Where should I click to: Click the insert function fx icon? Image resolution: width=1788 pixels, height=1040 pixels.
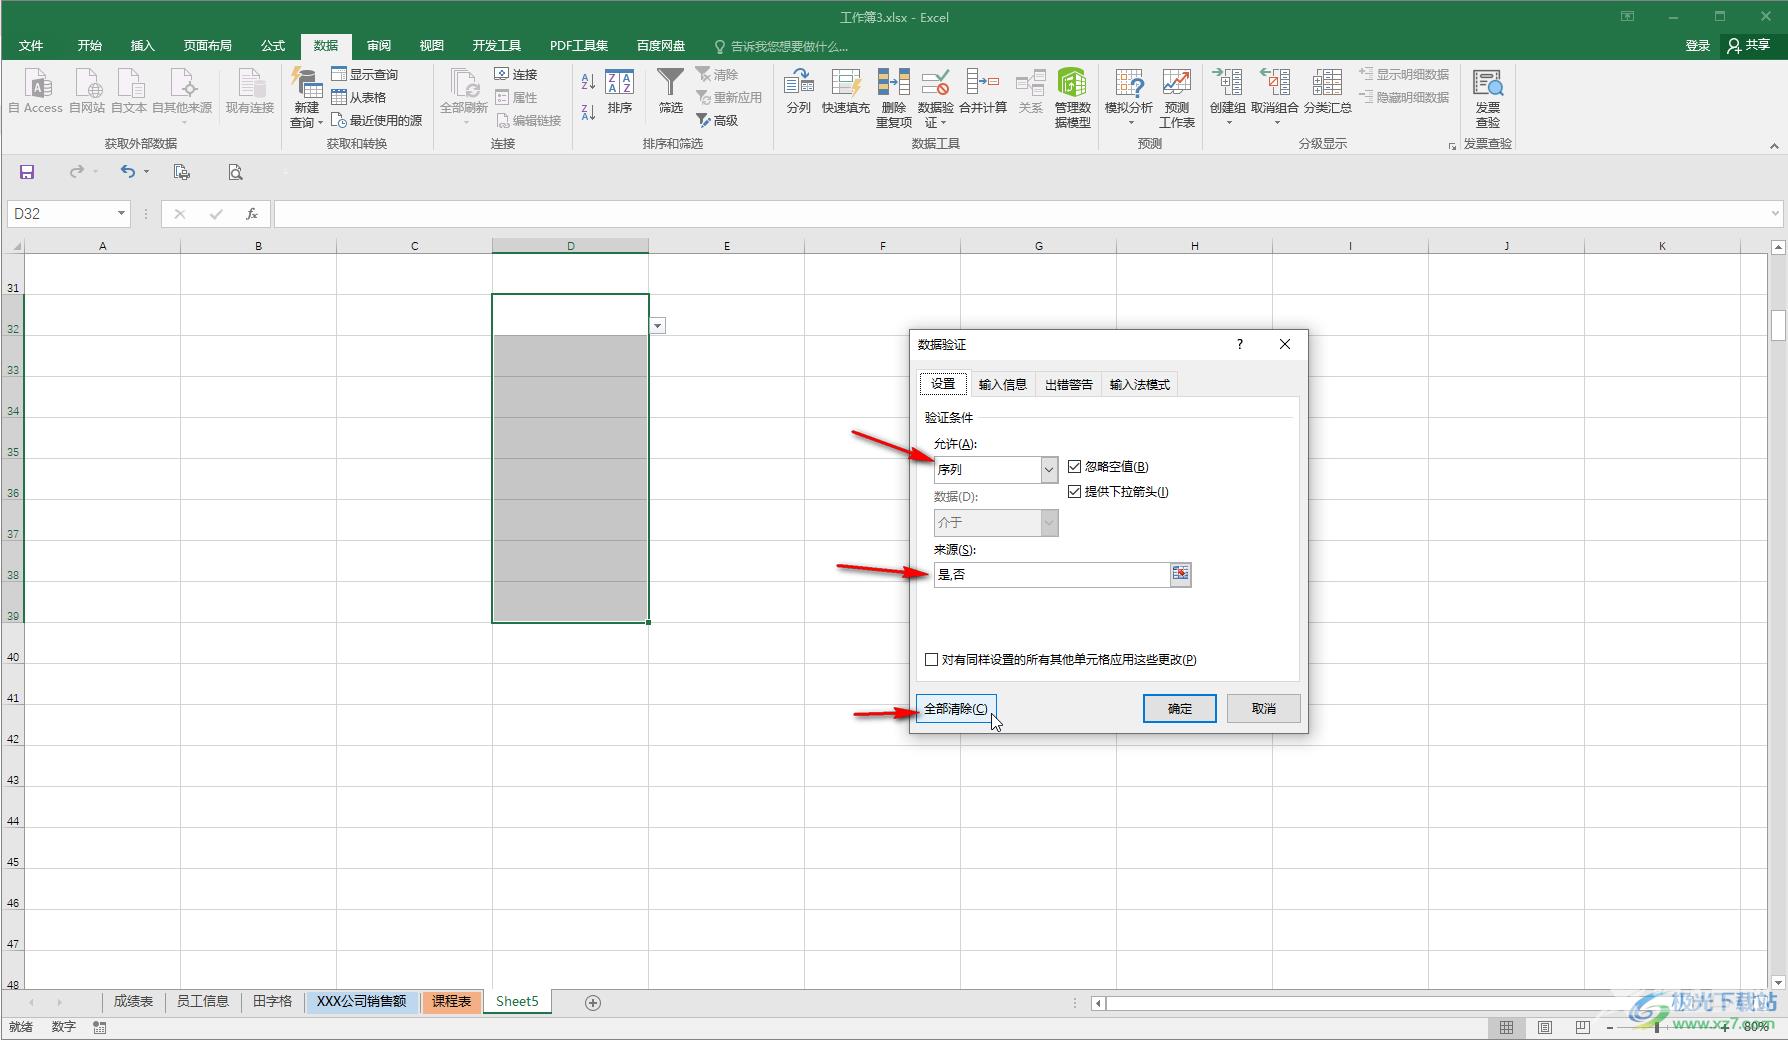252,213
